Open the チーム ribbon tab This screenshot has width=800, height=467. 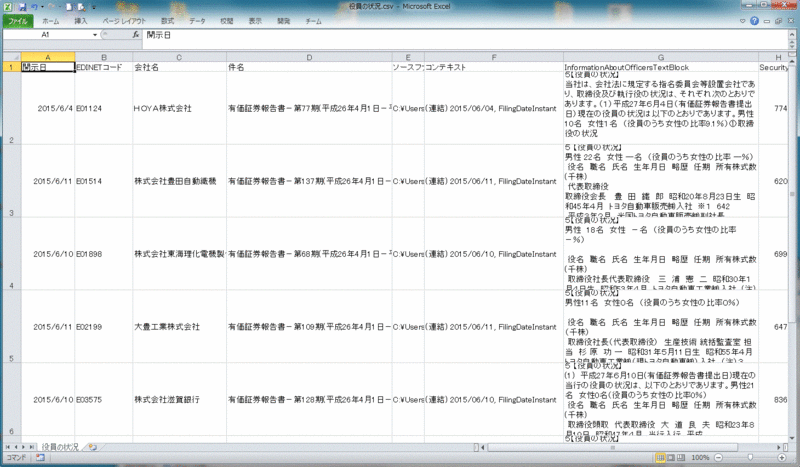(313, 21)
